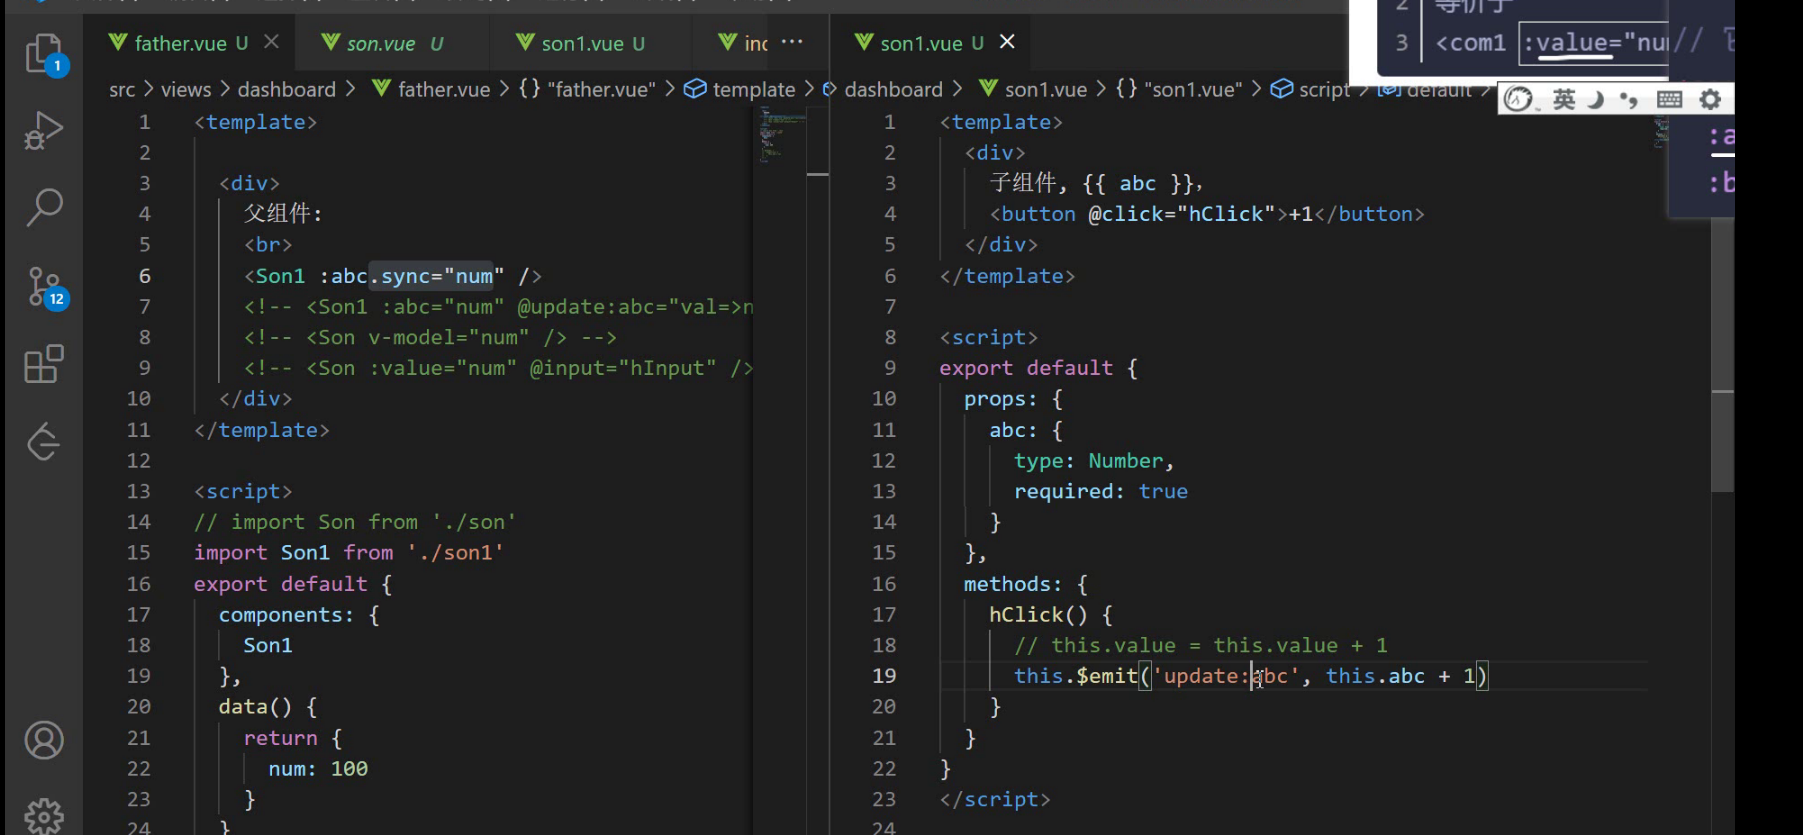Open the Search view in the activity bar
This screenshot has height=835, width=1803.
[x=44, y=207]
